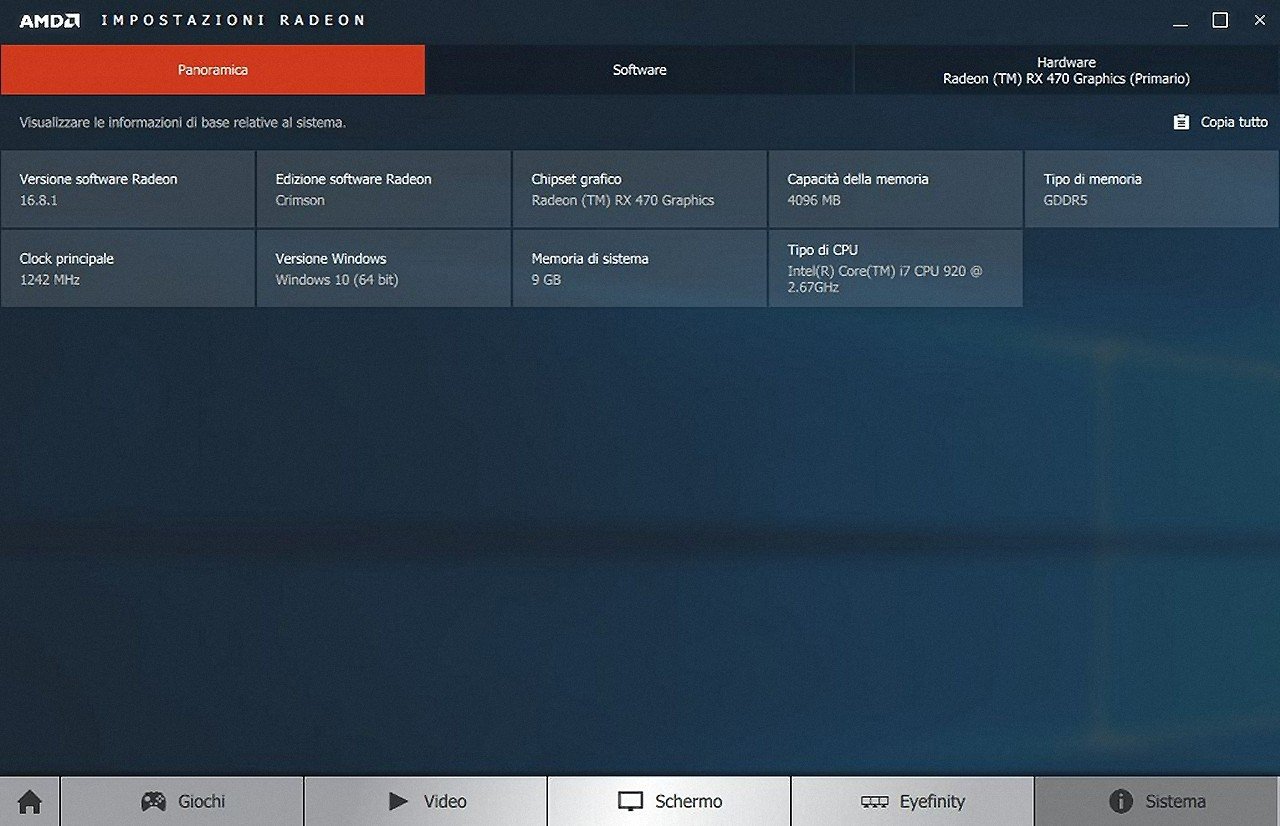Image resolution: width=1280 pixels, height=826 pixels.
Task: Select the Memoria di sistema tile
Action: coord(640,268)
